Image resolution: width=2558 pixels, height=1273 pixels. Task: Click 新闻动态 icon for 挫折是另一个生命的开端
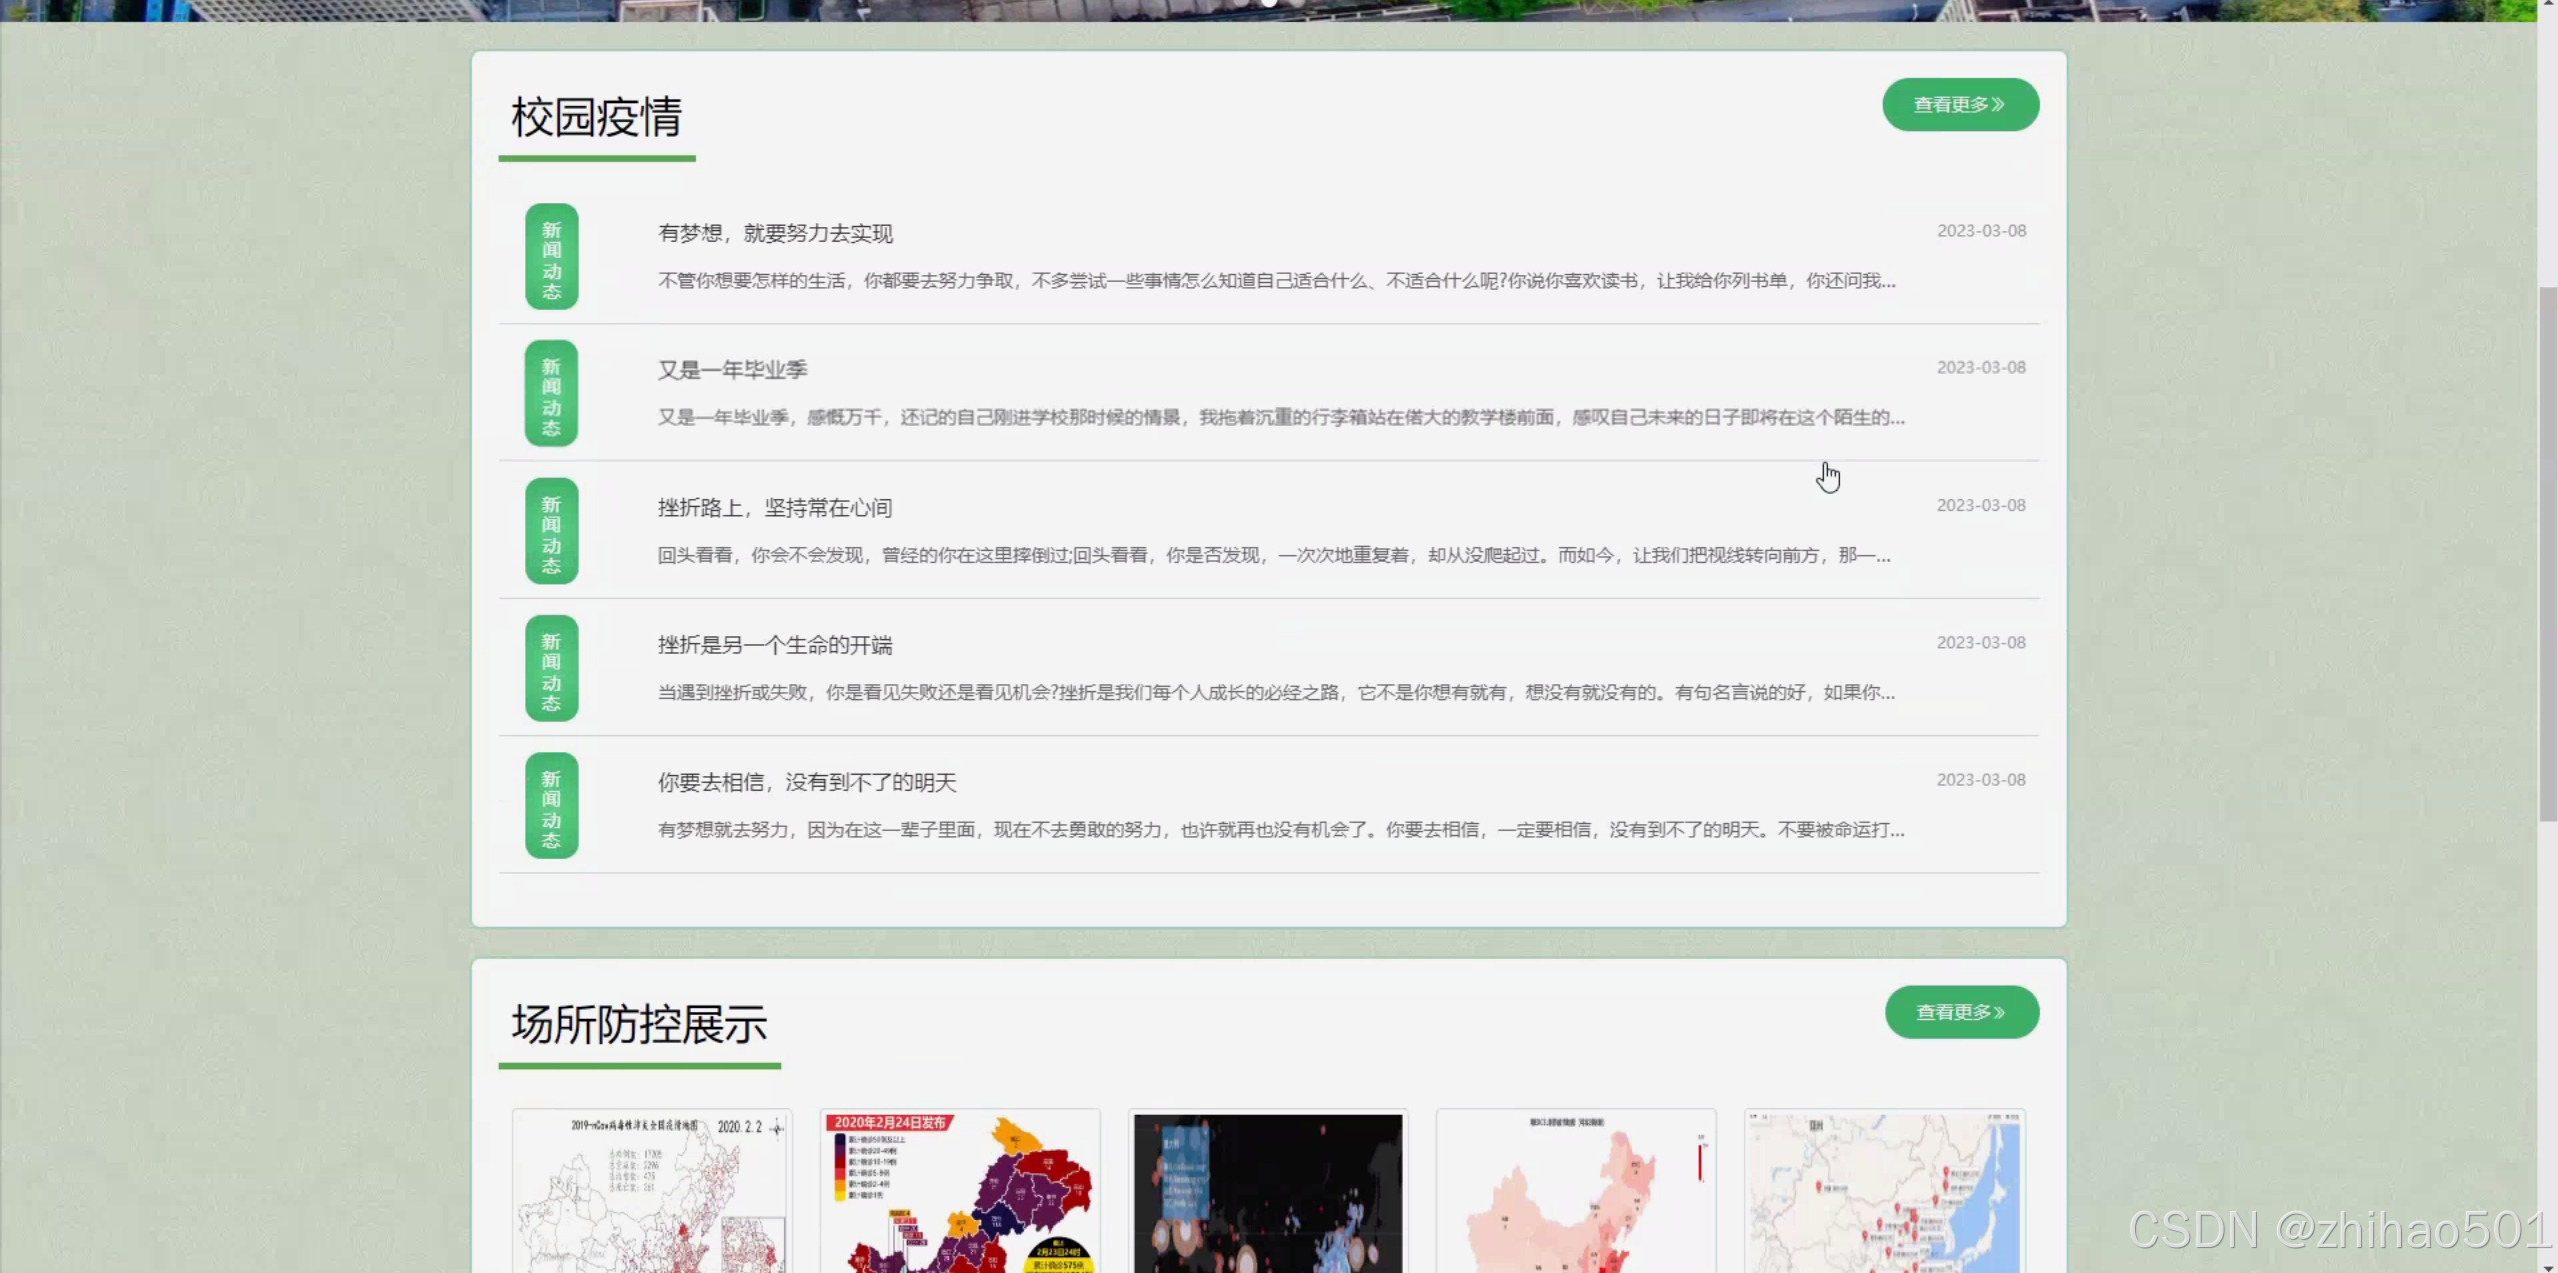550,668
